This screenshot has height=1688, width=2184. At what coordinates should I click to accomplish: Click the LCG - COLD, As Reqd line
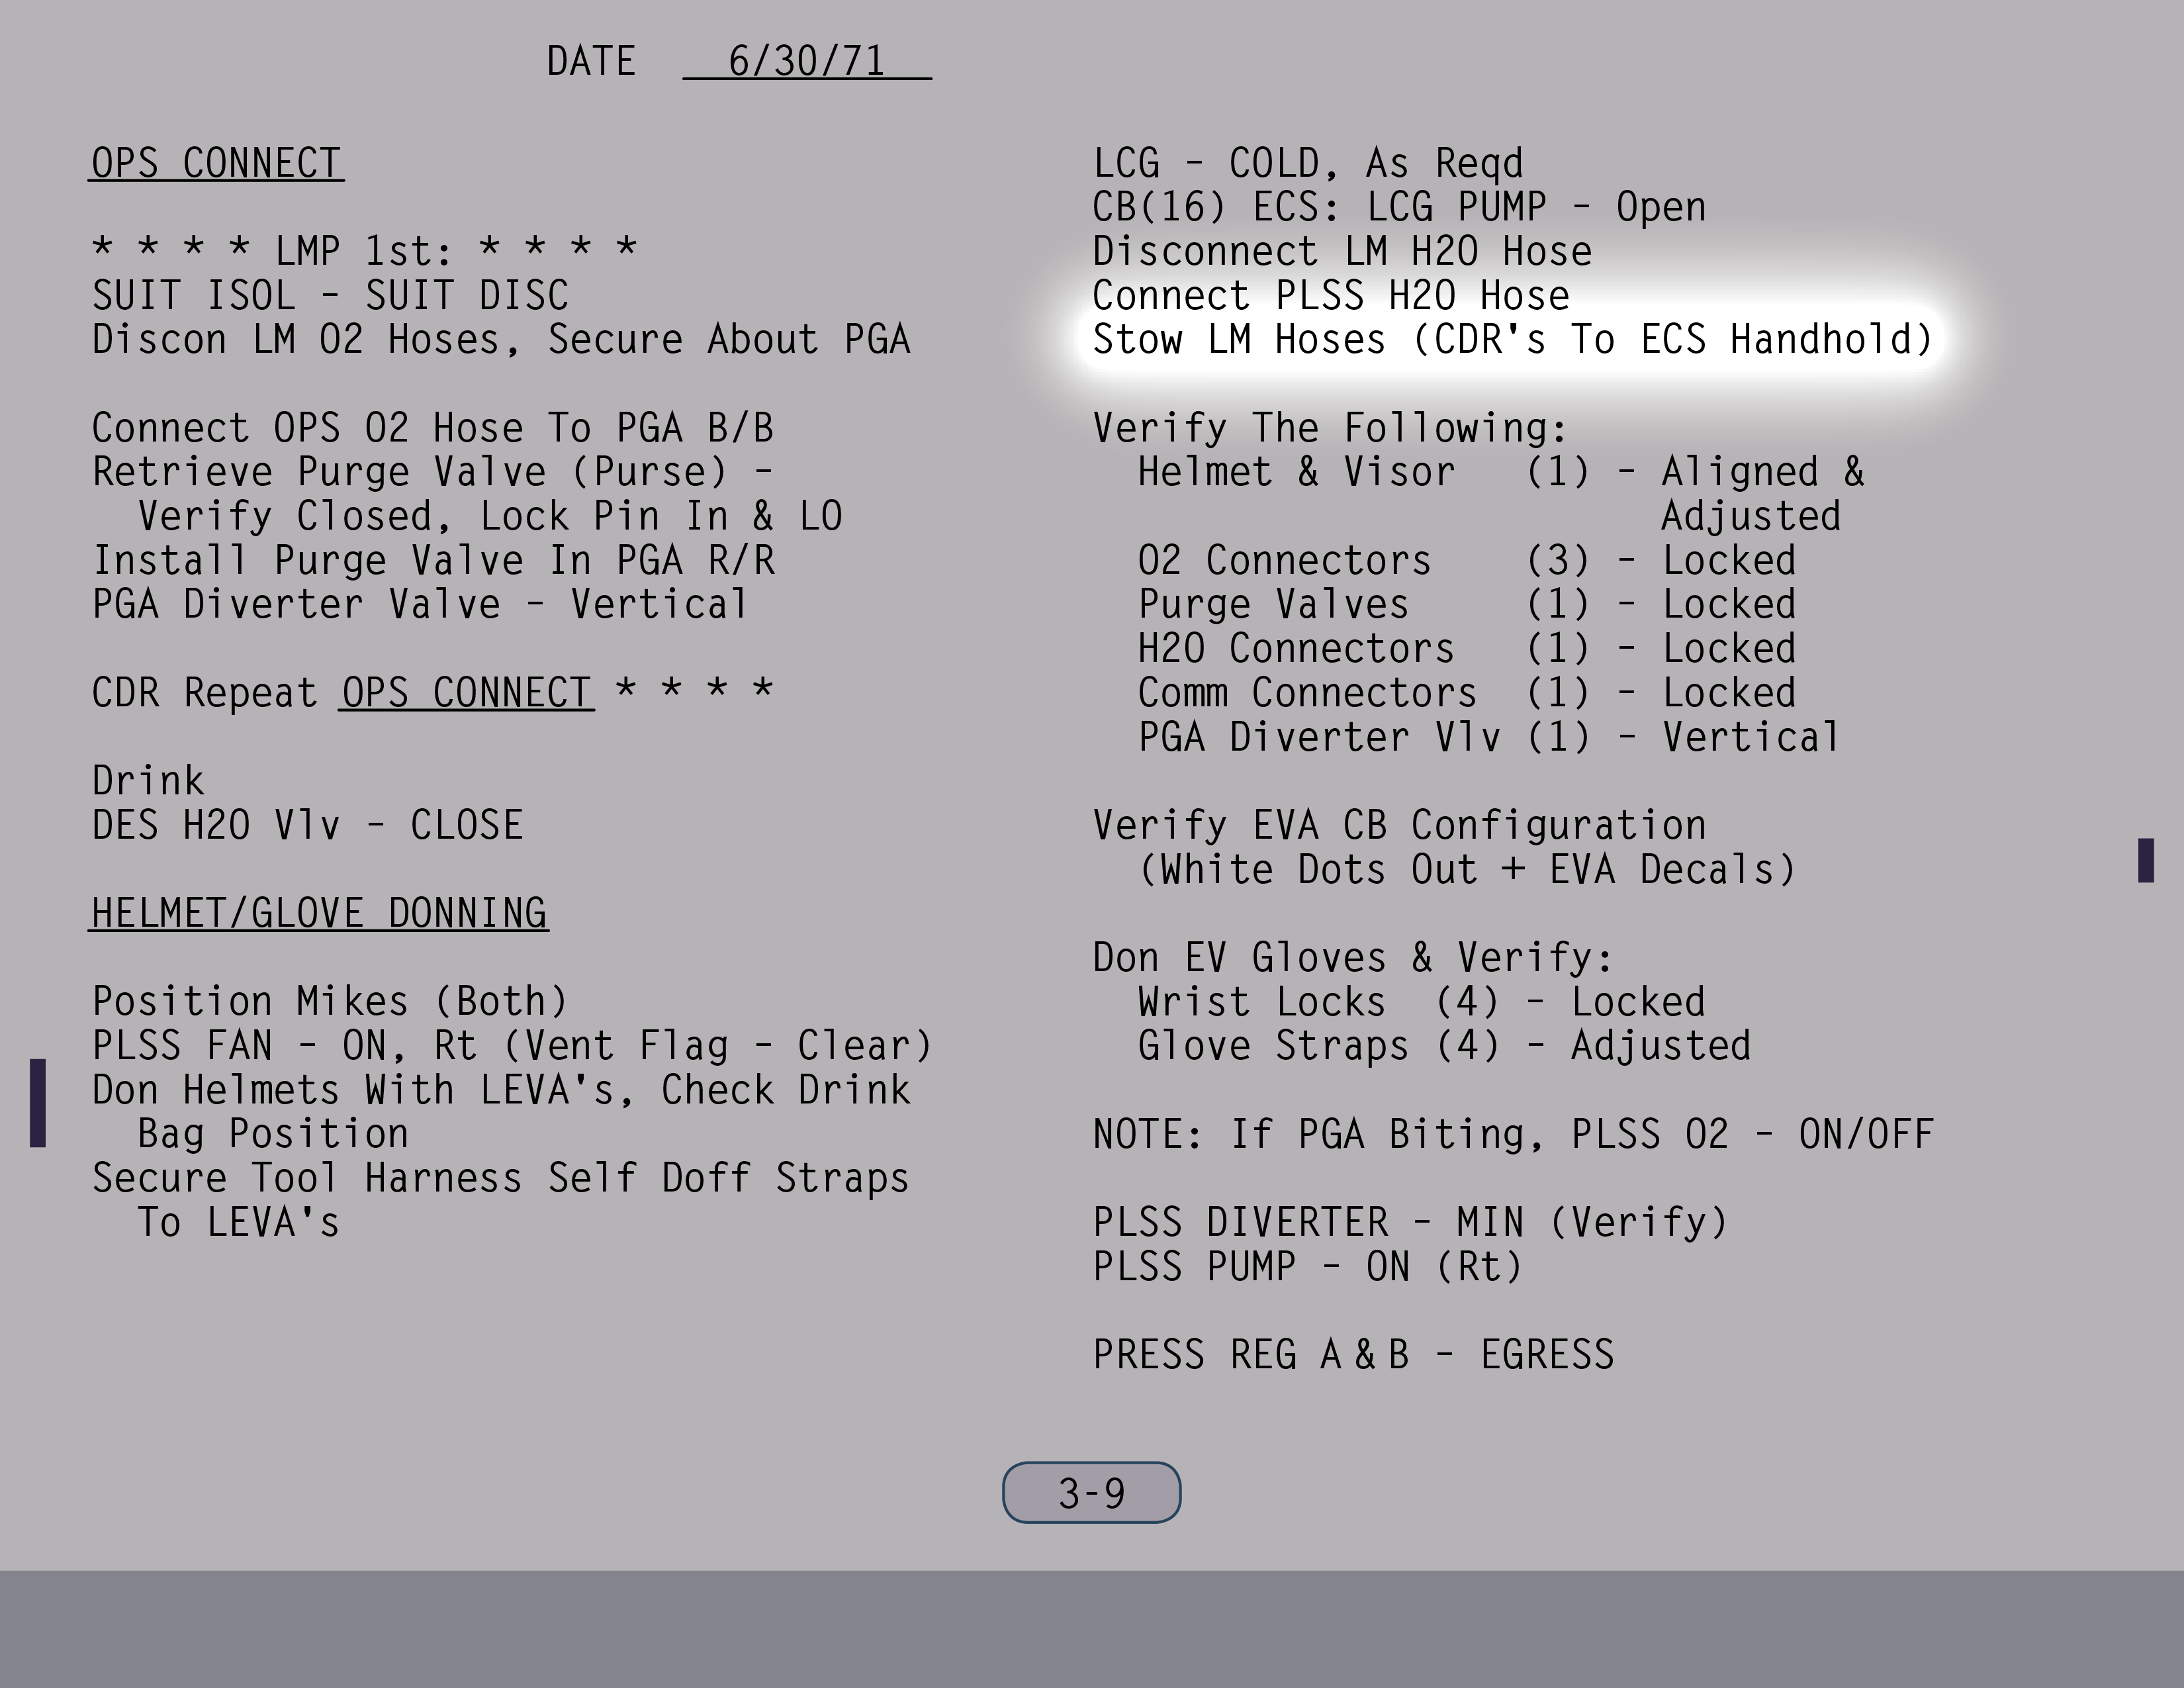coord(1307,163)
